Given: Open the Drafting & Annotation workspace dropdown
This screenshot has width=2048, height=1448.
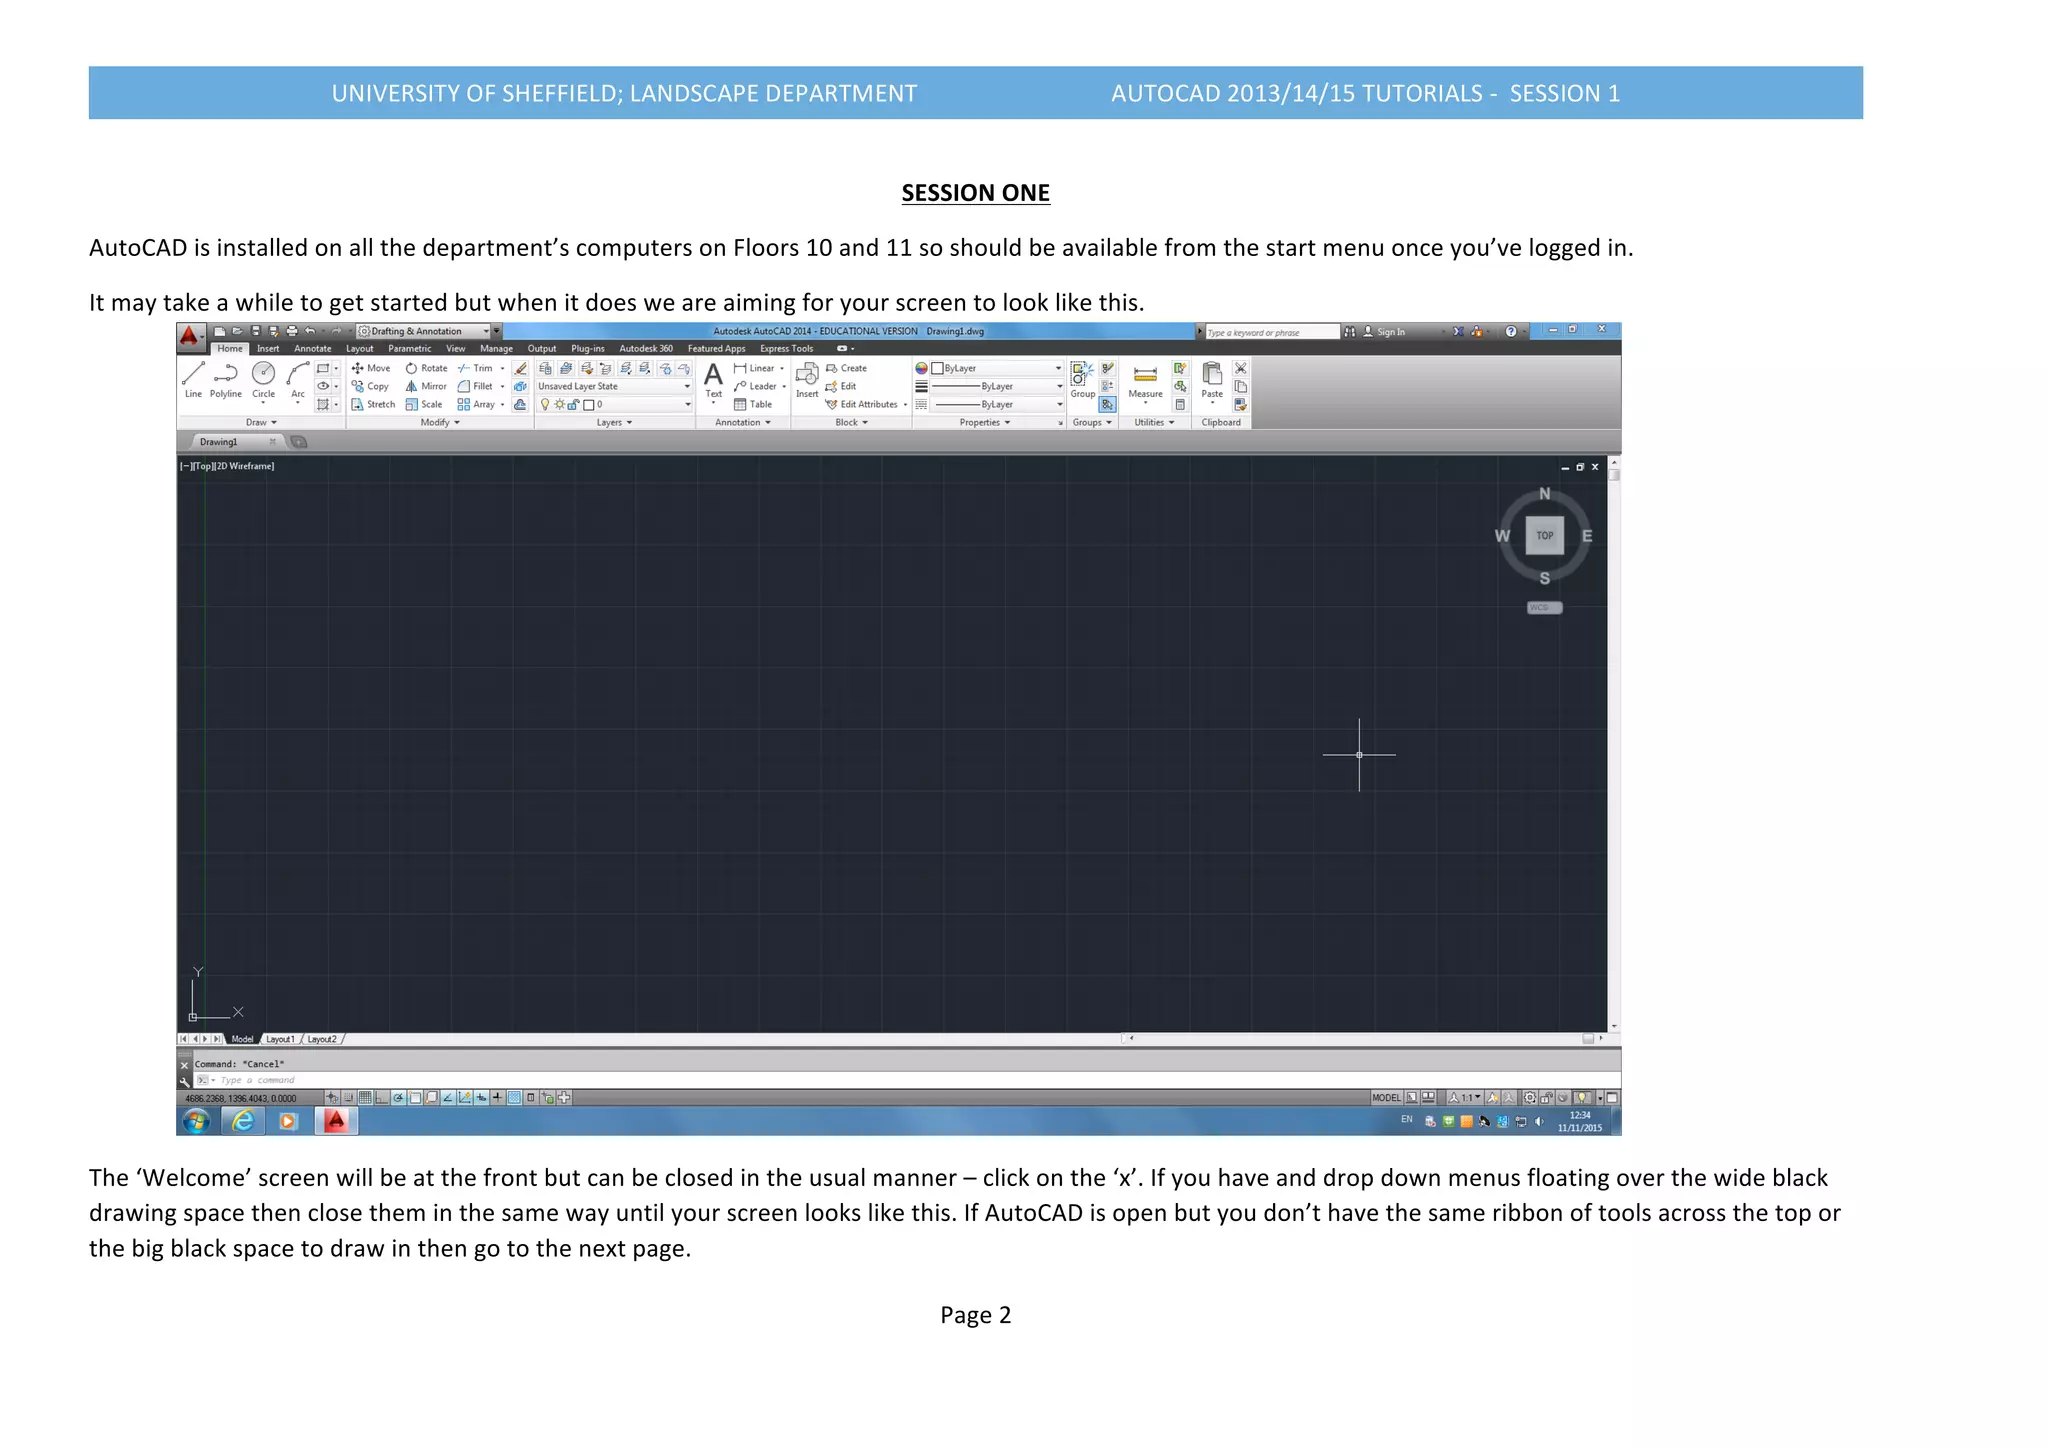Looking at the screenshot, I should tap(487, 331).
